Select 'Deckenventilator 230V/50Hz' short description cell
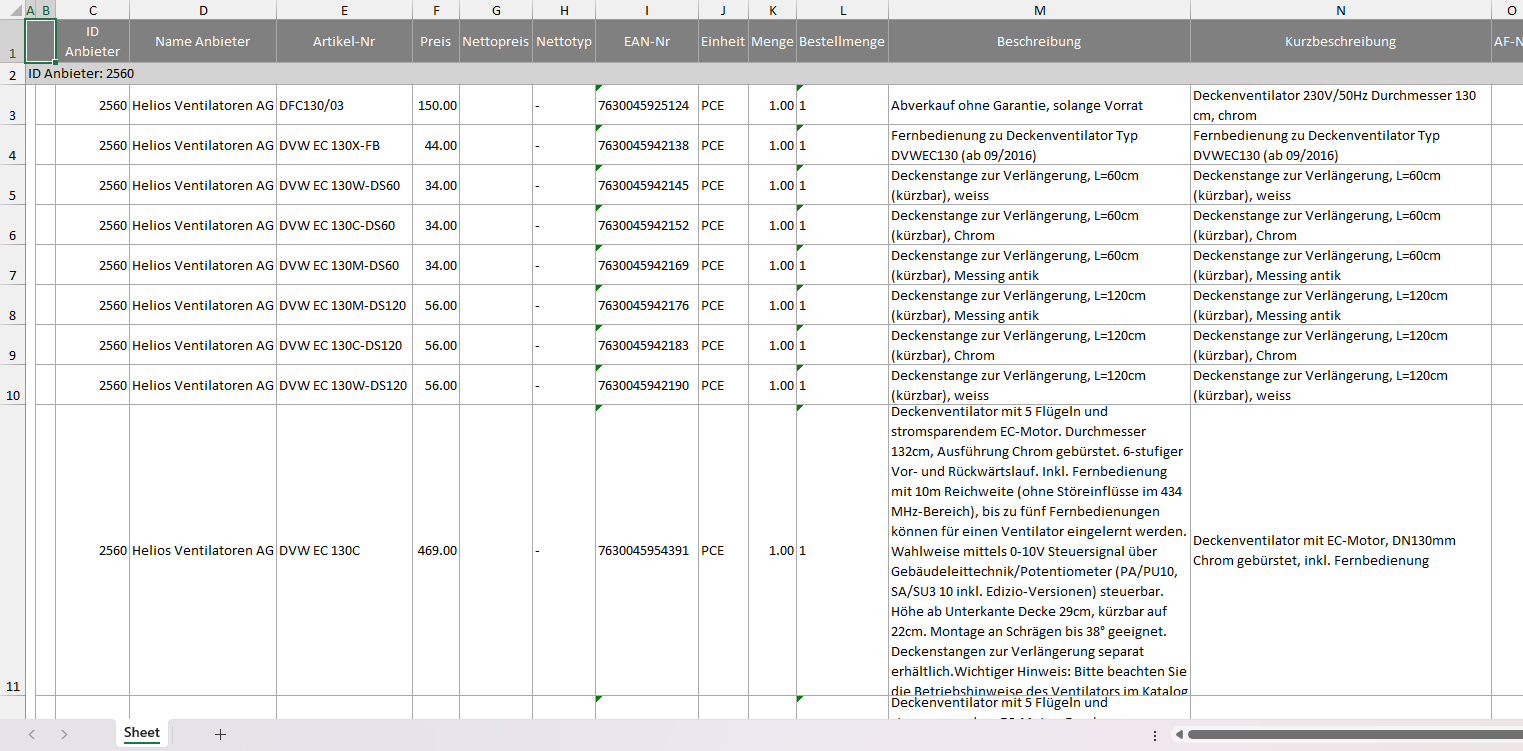Screen dimensions: 1523x751 click(x=1340, y=105)
